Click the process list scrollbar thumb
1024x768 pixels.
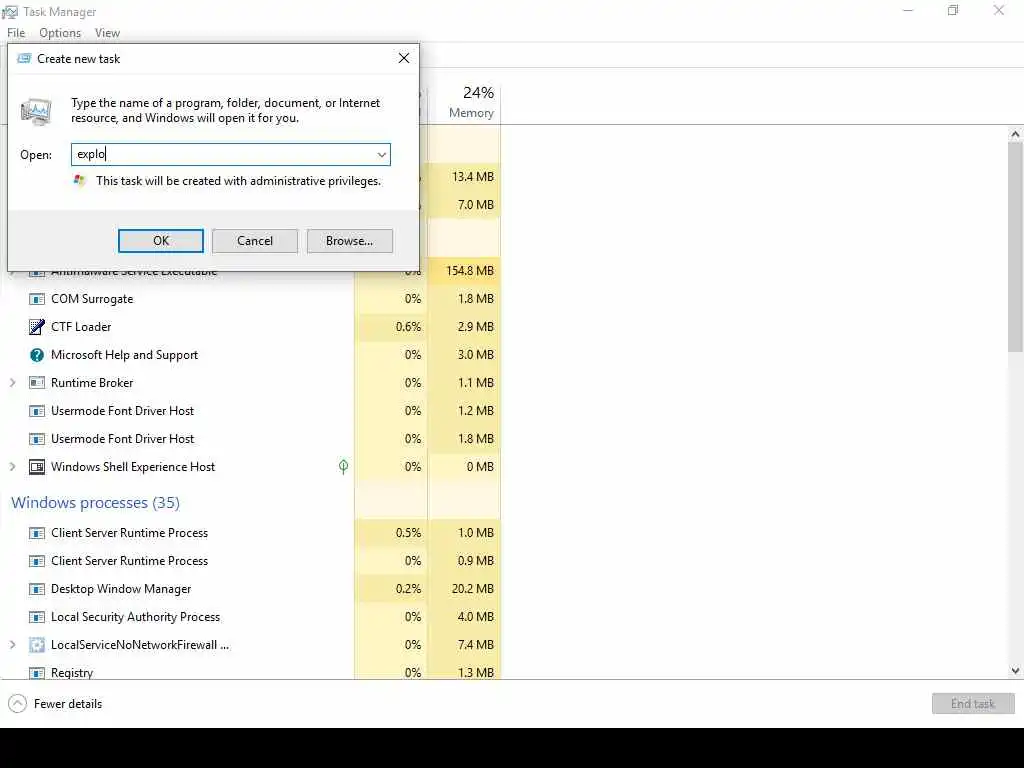coord(1015,247)
